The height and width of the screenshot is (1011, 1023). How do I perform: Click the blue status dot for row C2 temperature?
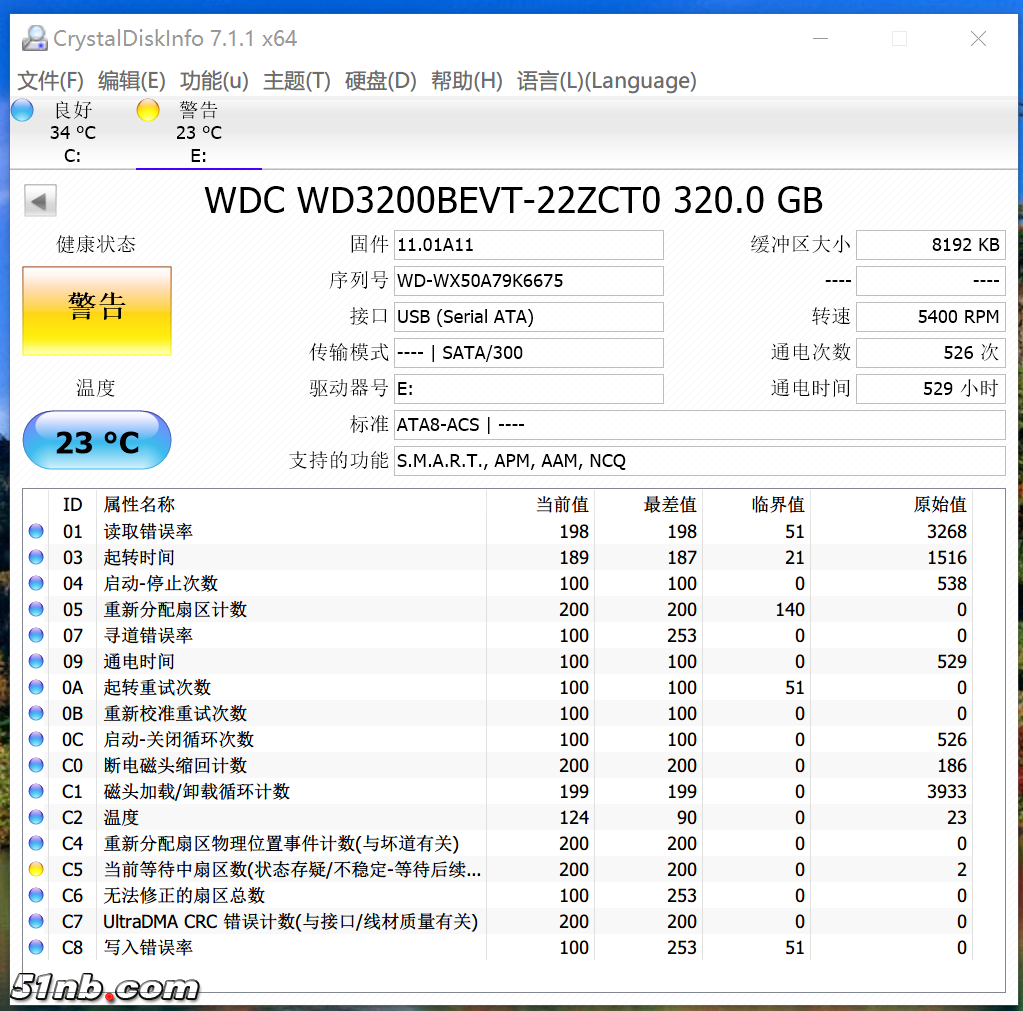tap(36, 818)
